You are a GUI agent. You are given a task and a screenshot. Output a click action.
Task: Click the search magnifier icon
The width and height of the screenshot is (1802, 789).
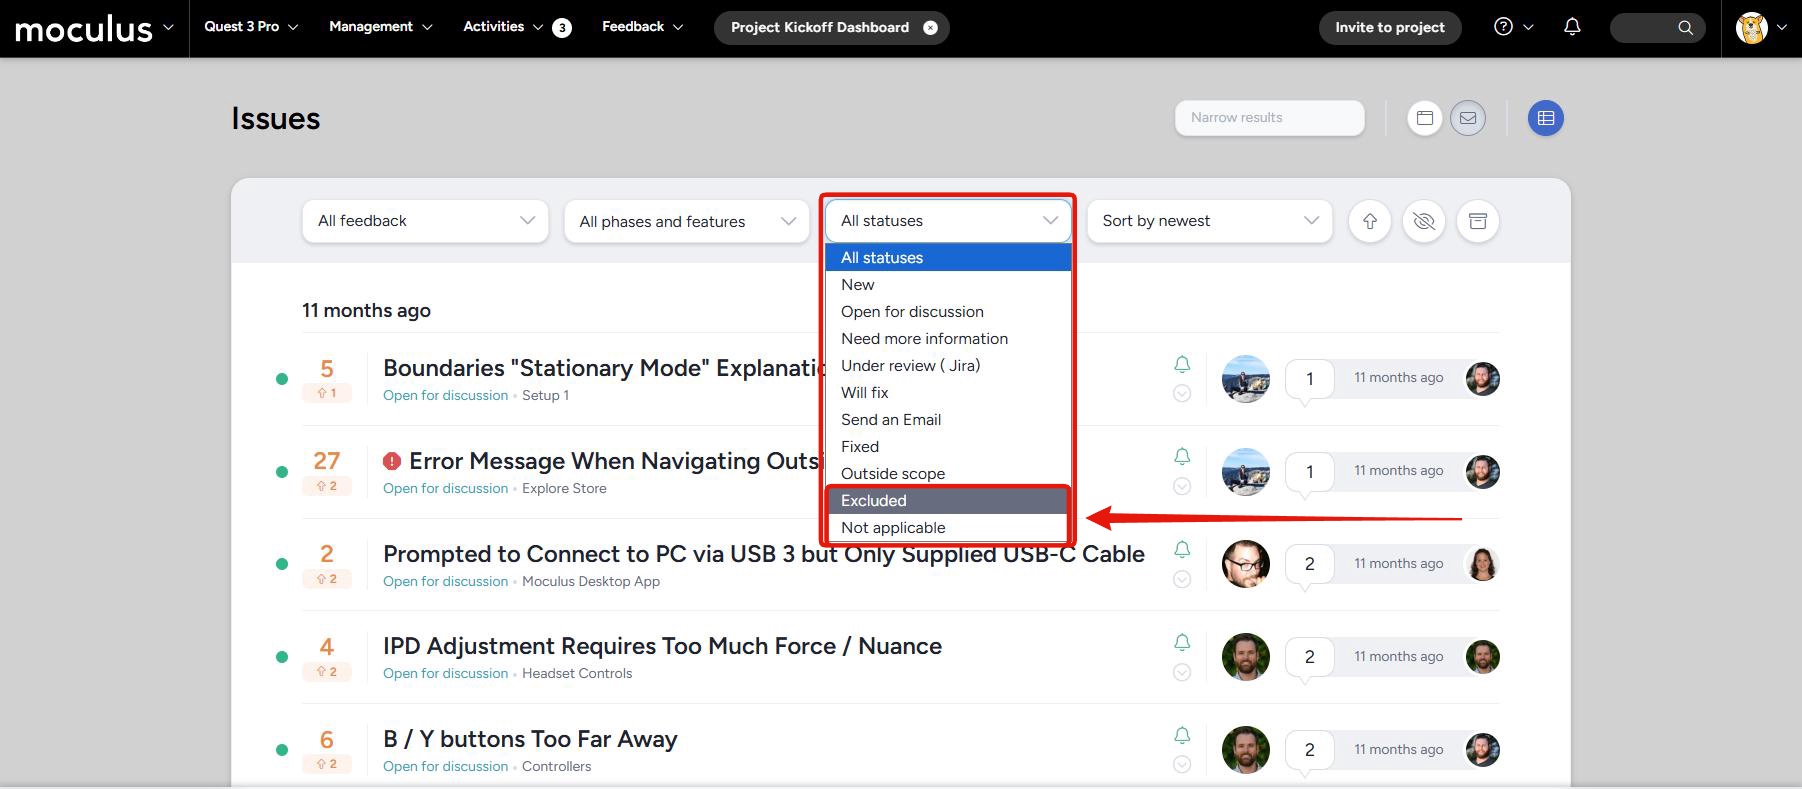pos(1685,28)
